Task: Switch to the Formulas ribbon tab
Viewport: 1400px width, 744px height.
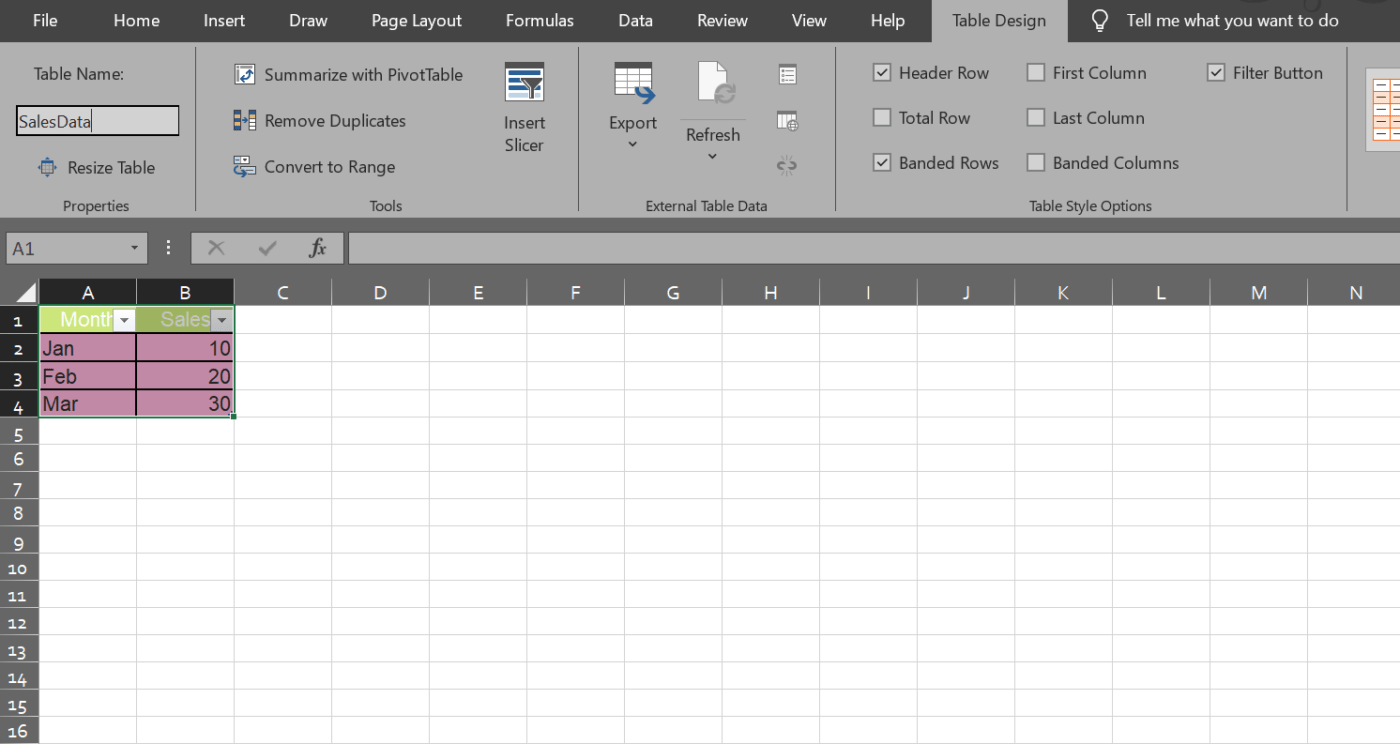Action: [x=539, y=20]
